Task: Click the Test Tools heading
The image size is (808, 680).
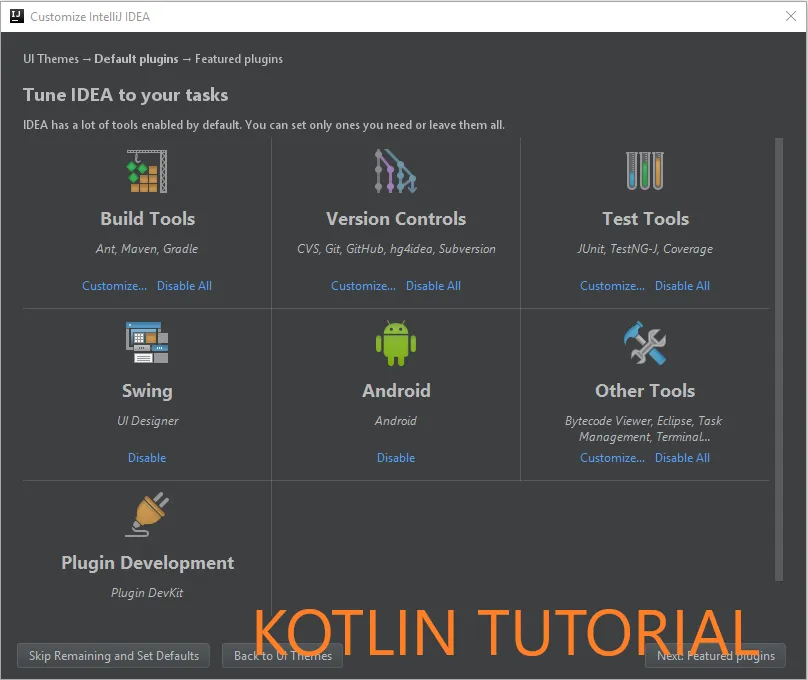Action: coord(645,218)
